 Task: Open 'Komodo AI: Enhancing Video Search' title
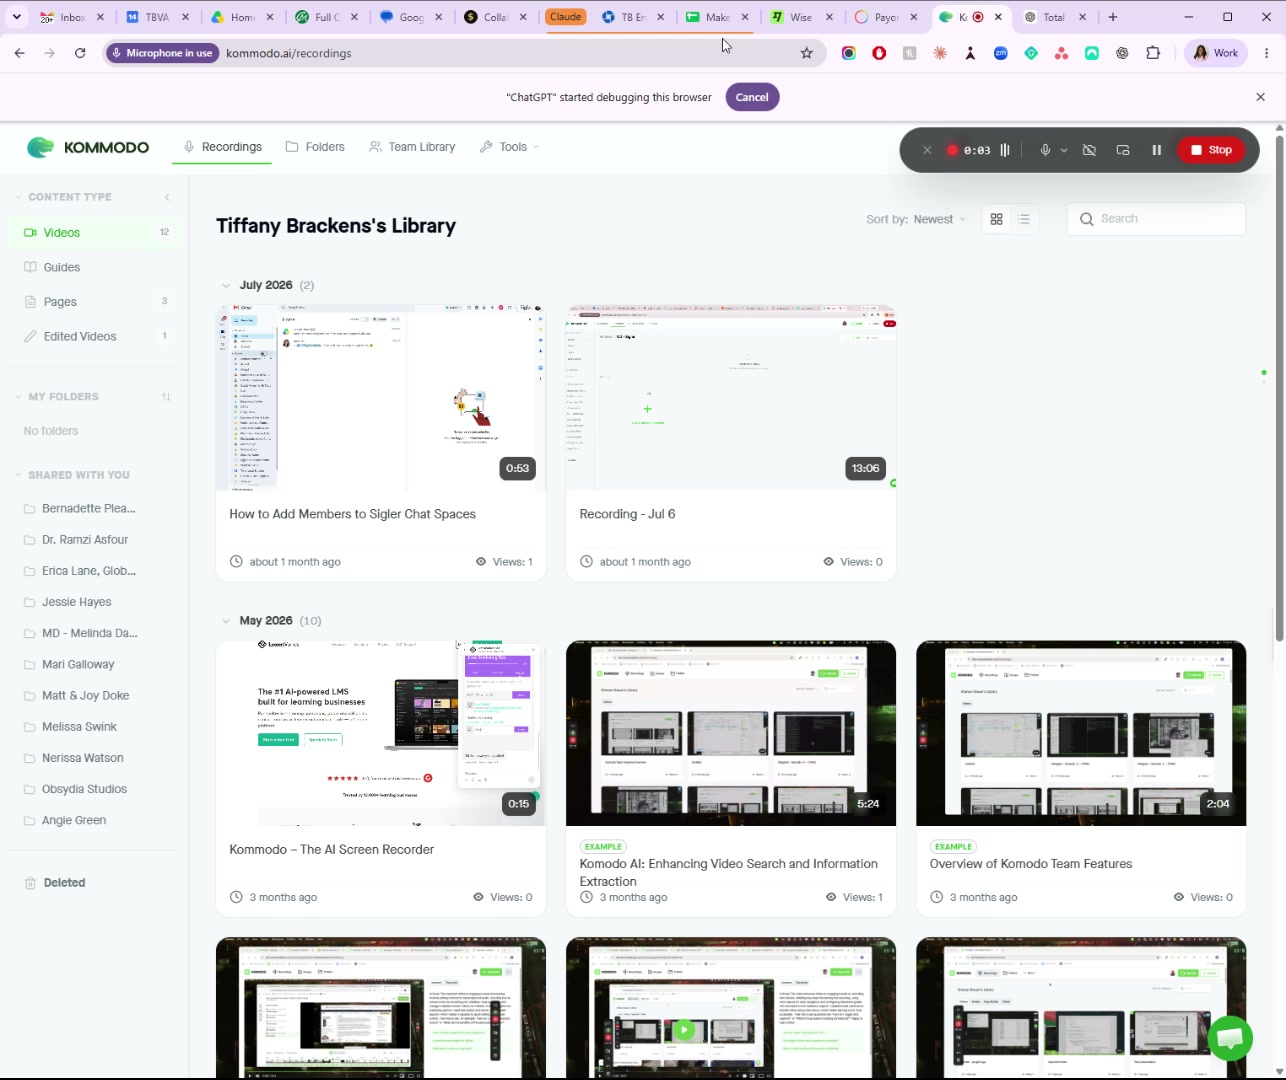pos(729,872)
